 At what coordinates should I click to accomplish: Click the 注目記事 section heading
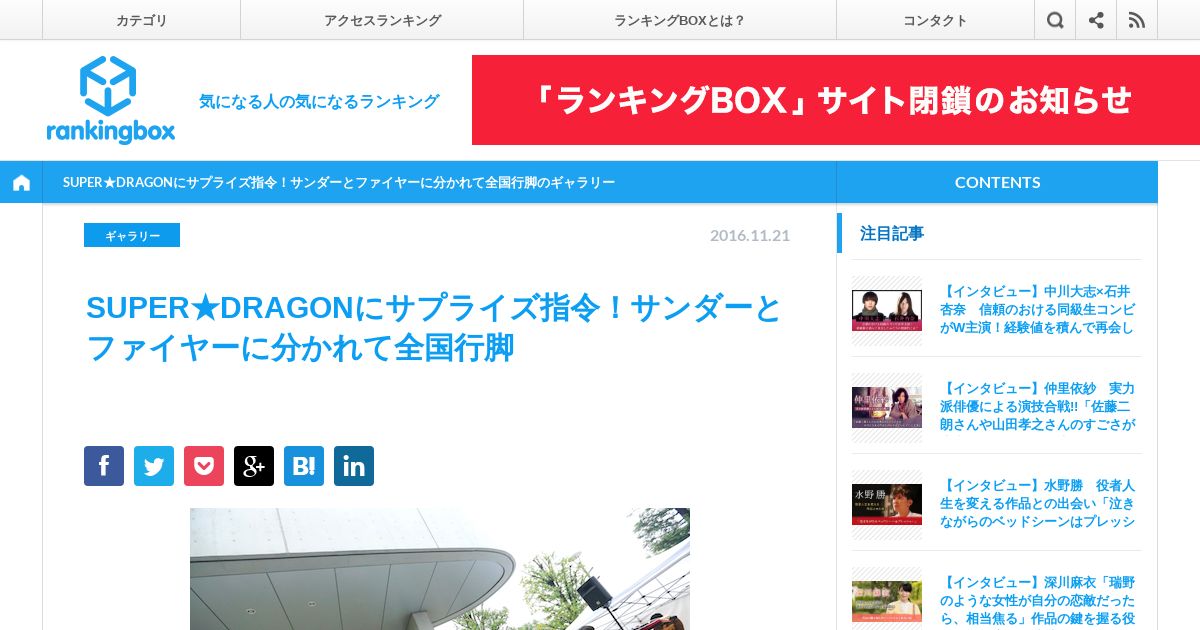click(x=892, y=233)
